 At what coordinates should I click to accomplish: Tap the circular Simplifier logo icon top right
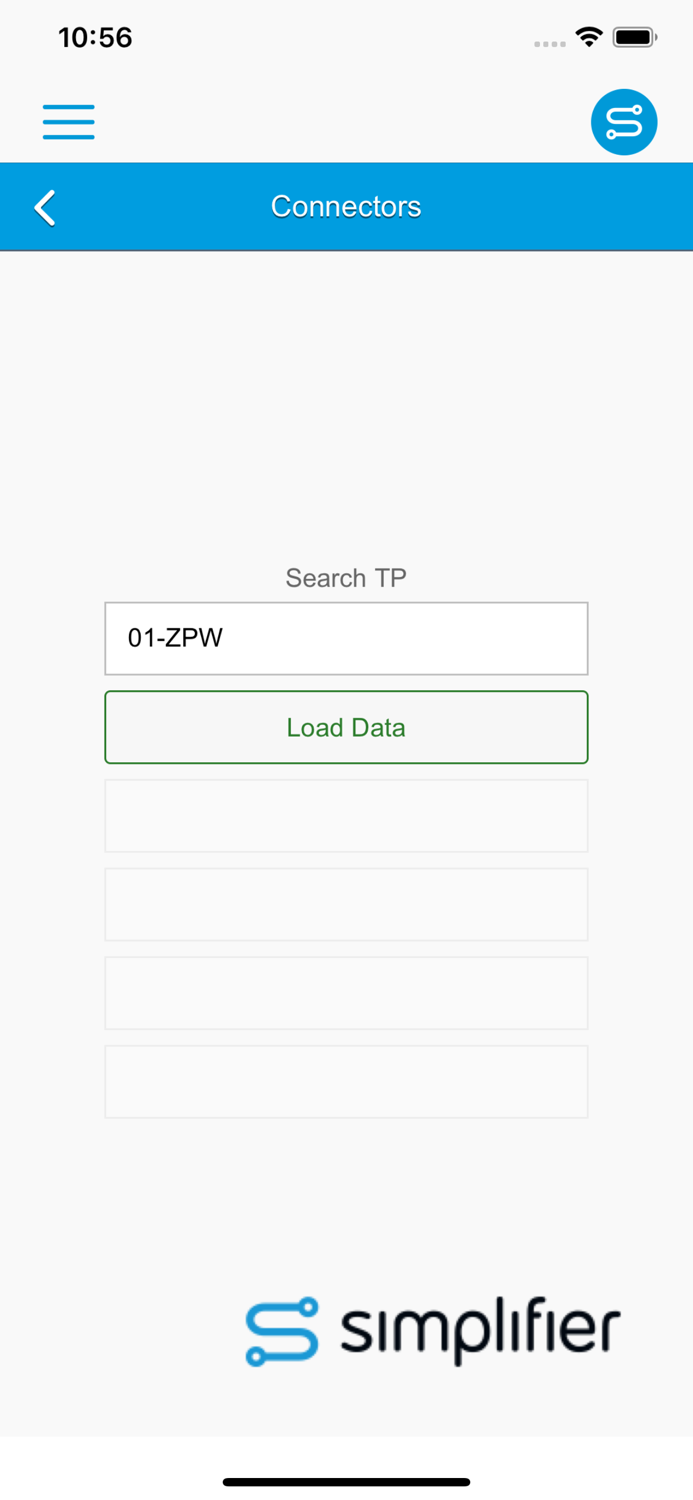coord(623,121)
